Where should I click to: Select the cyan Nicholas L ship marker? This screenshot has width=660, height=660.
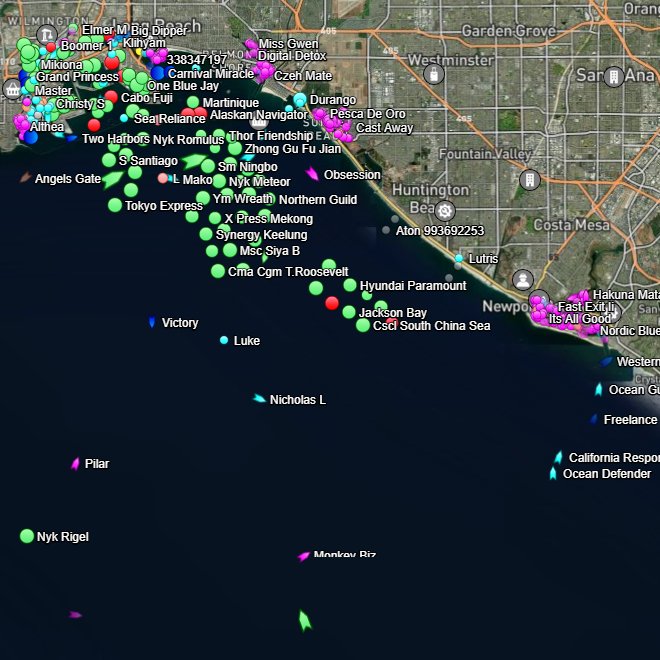click(259, 398)
